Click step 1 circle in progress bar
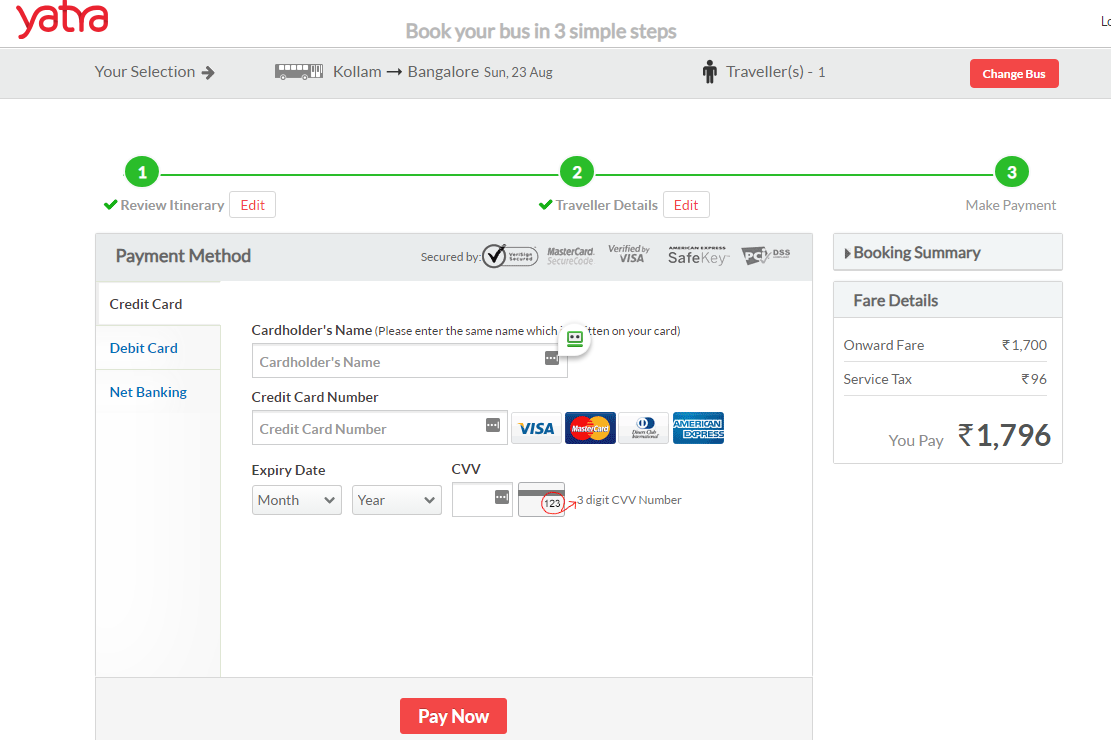This screenshot has width=1111, height=740. click(x=142, y=172)
